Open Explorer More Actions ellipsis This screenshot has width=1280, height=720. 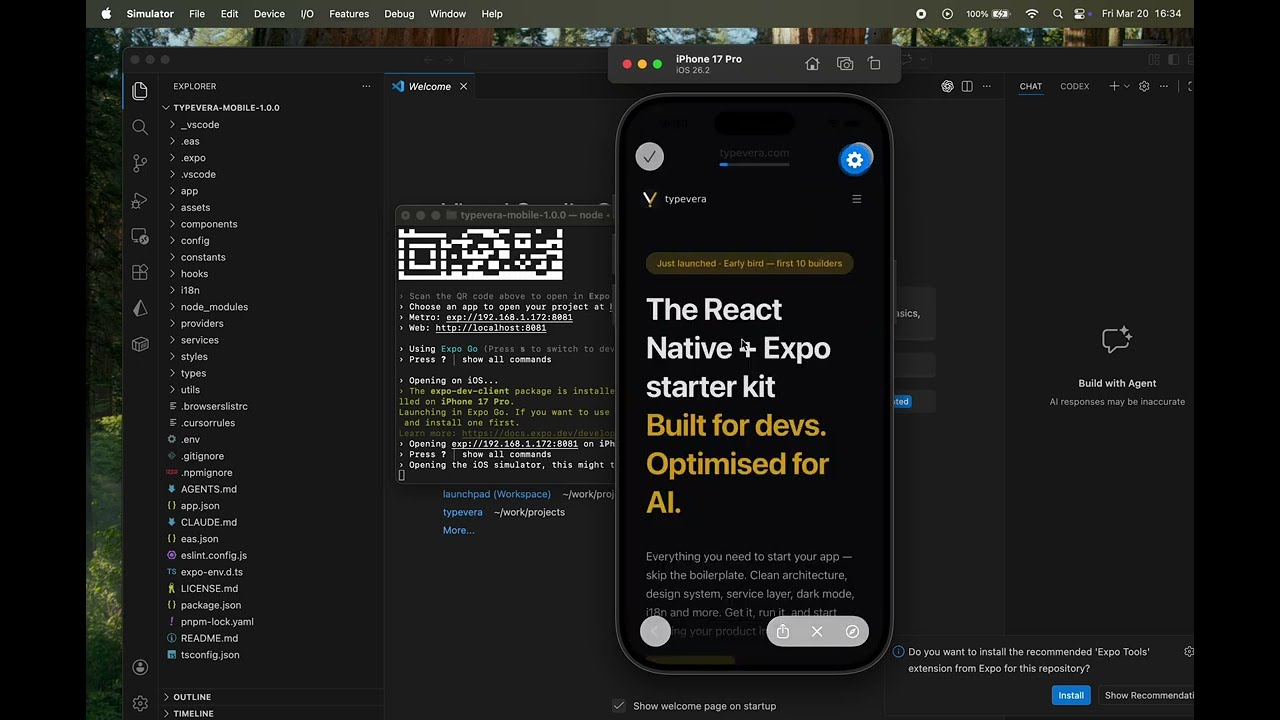[x=366, y=86]
